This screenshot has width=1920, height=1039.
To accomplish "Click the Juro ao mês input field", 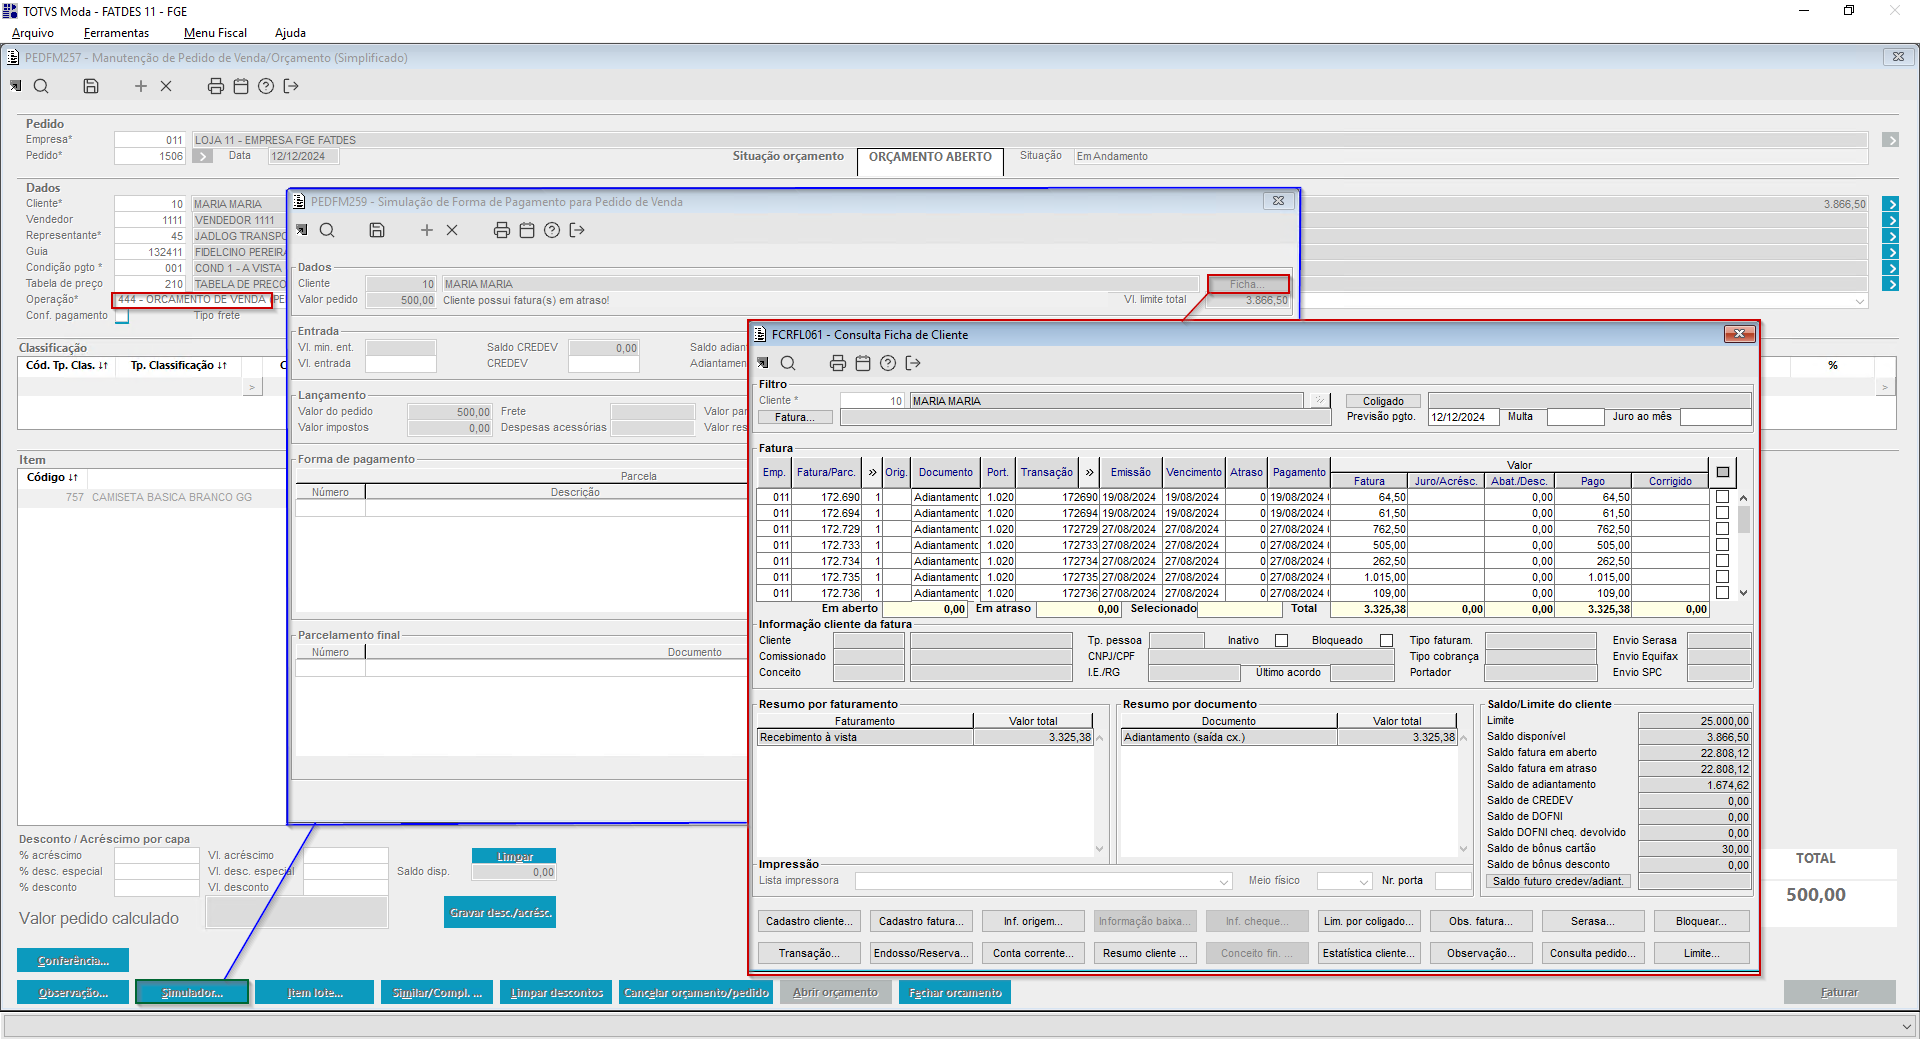I will (x=1716, y=417).
